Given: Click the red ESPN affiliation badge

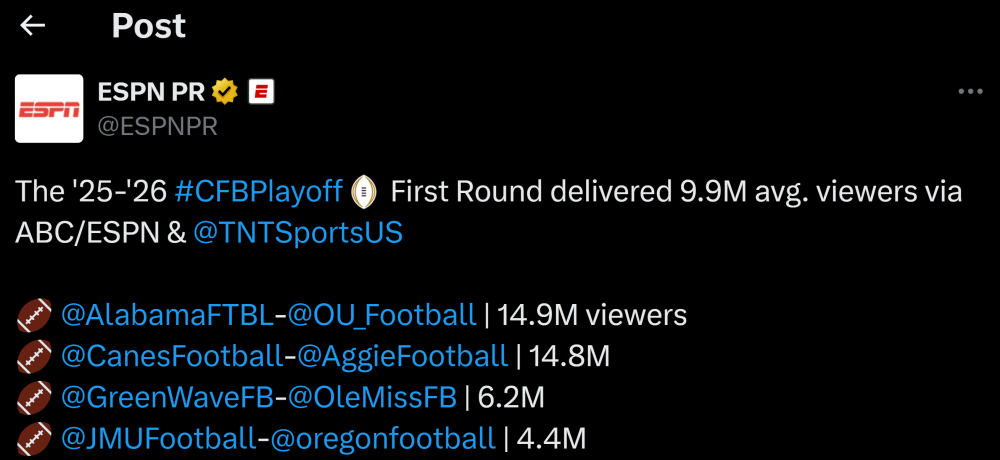Looking at the screenshot, I should coord(261,93).
